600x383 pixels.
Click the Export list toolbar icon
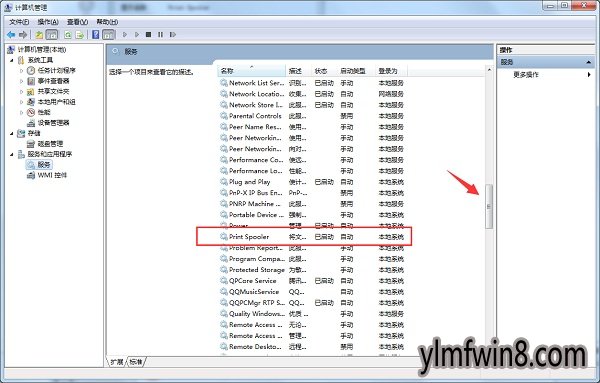tap(80, 35)
